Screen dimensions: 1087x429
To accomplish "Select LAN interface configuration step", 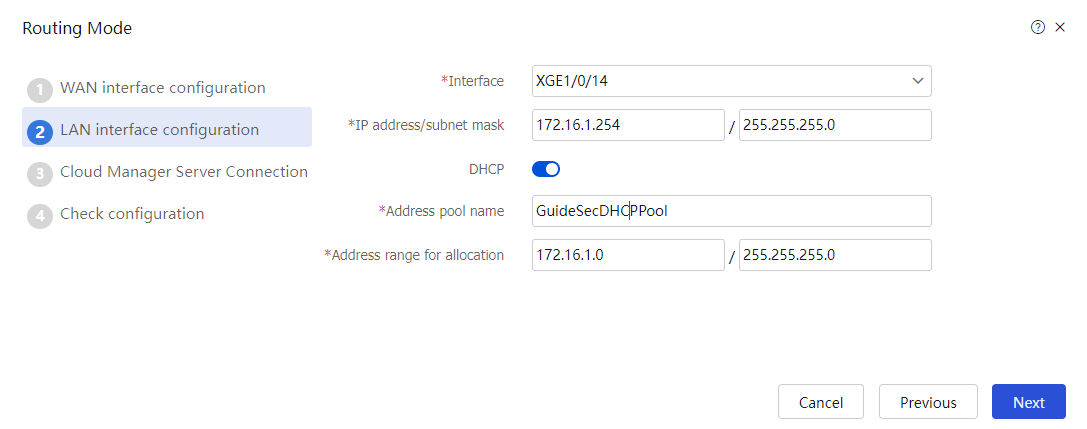I will 159,130.
